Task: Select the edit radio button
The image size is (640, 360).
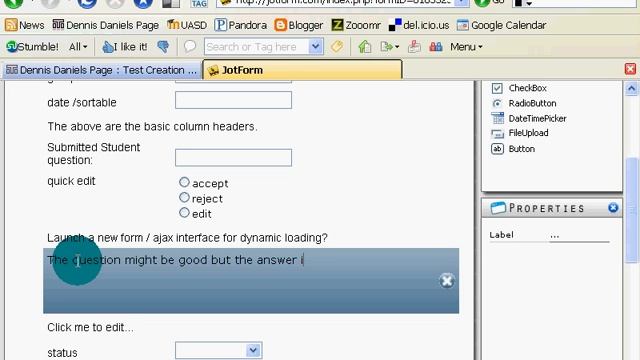Action: coord(184,213)
